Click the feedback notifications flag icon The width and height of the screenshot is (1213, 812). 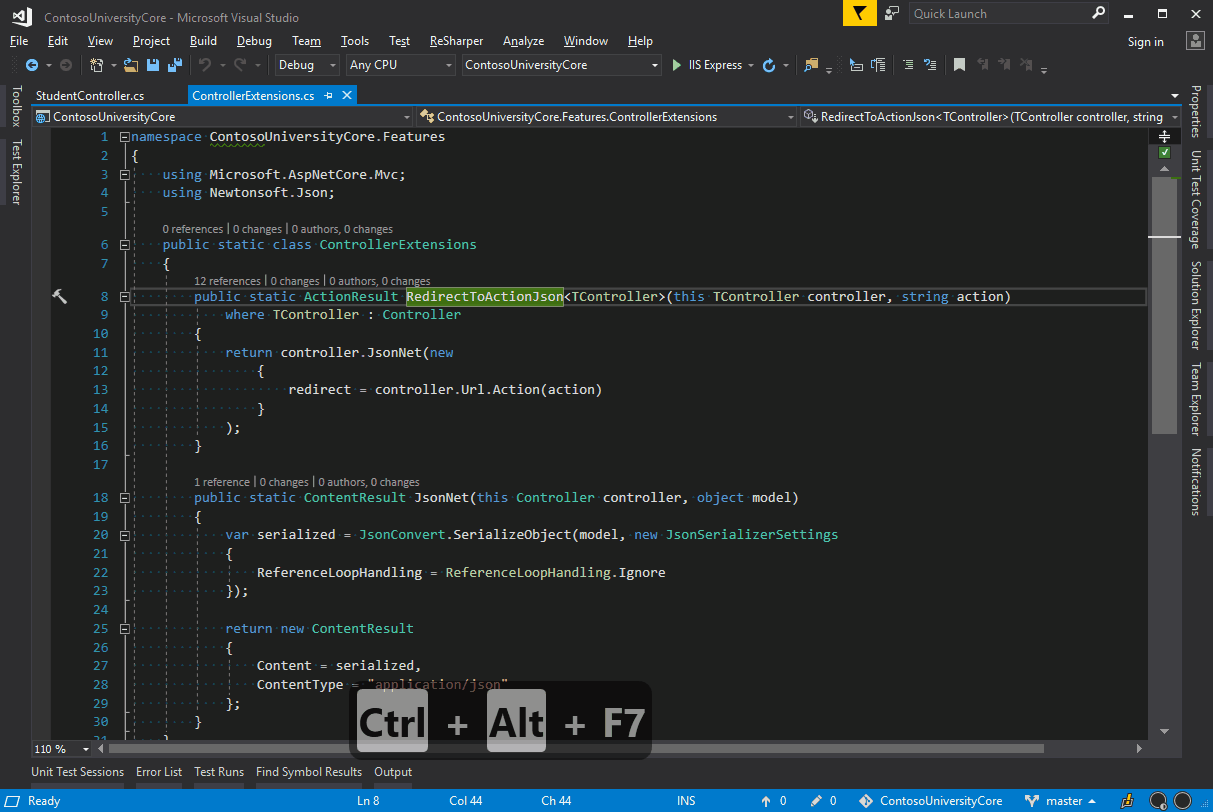pos(859,13)
